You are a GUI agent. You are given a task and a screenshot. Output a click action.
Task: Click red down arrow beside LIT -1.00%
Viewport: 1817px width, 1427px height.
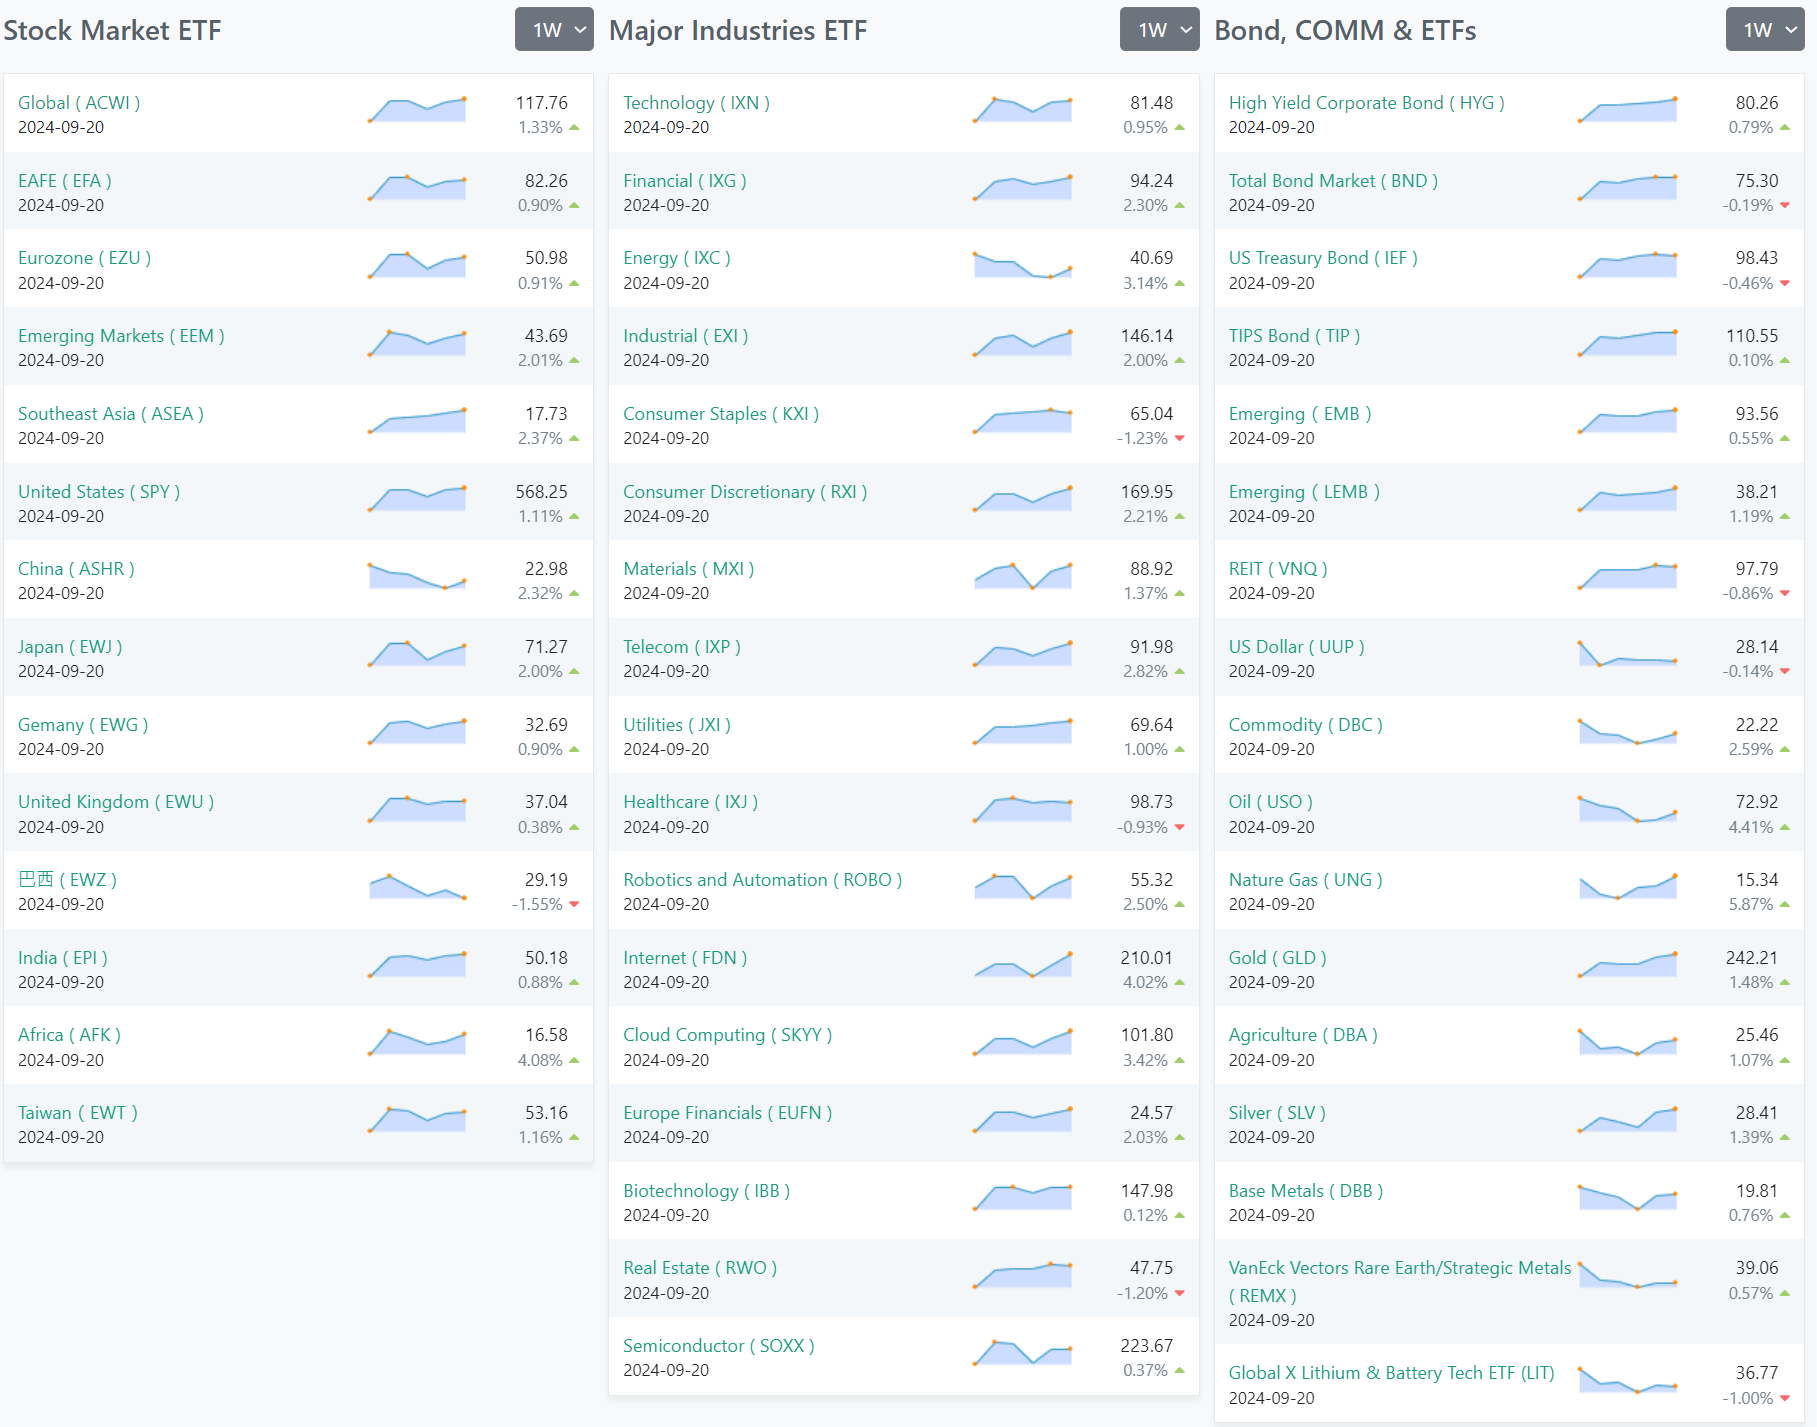(x=1785, y=1398)
